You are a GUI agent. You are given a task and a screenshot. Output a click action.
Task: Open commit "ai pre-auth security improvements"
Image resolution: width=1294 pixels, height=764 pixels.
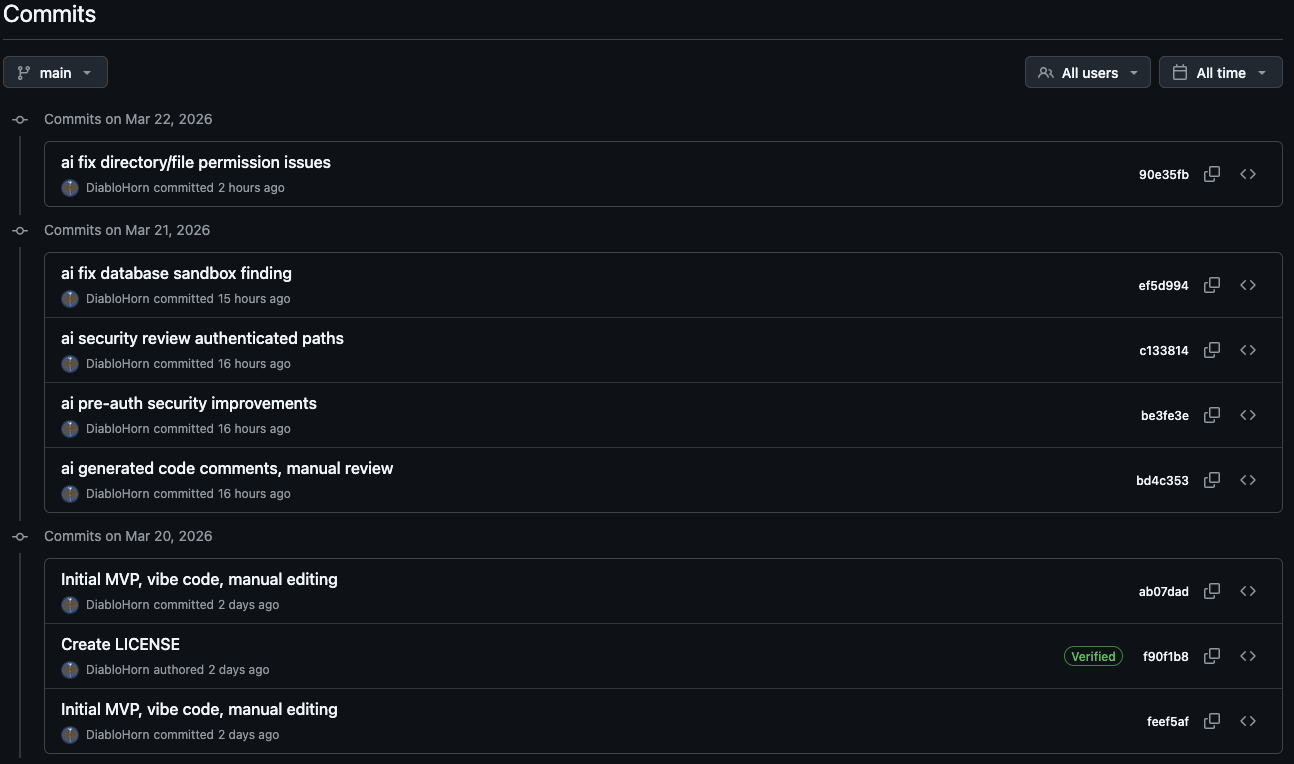(x=189, y=403)
